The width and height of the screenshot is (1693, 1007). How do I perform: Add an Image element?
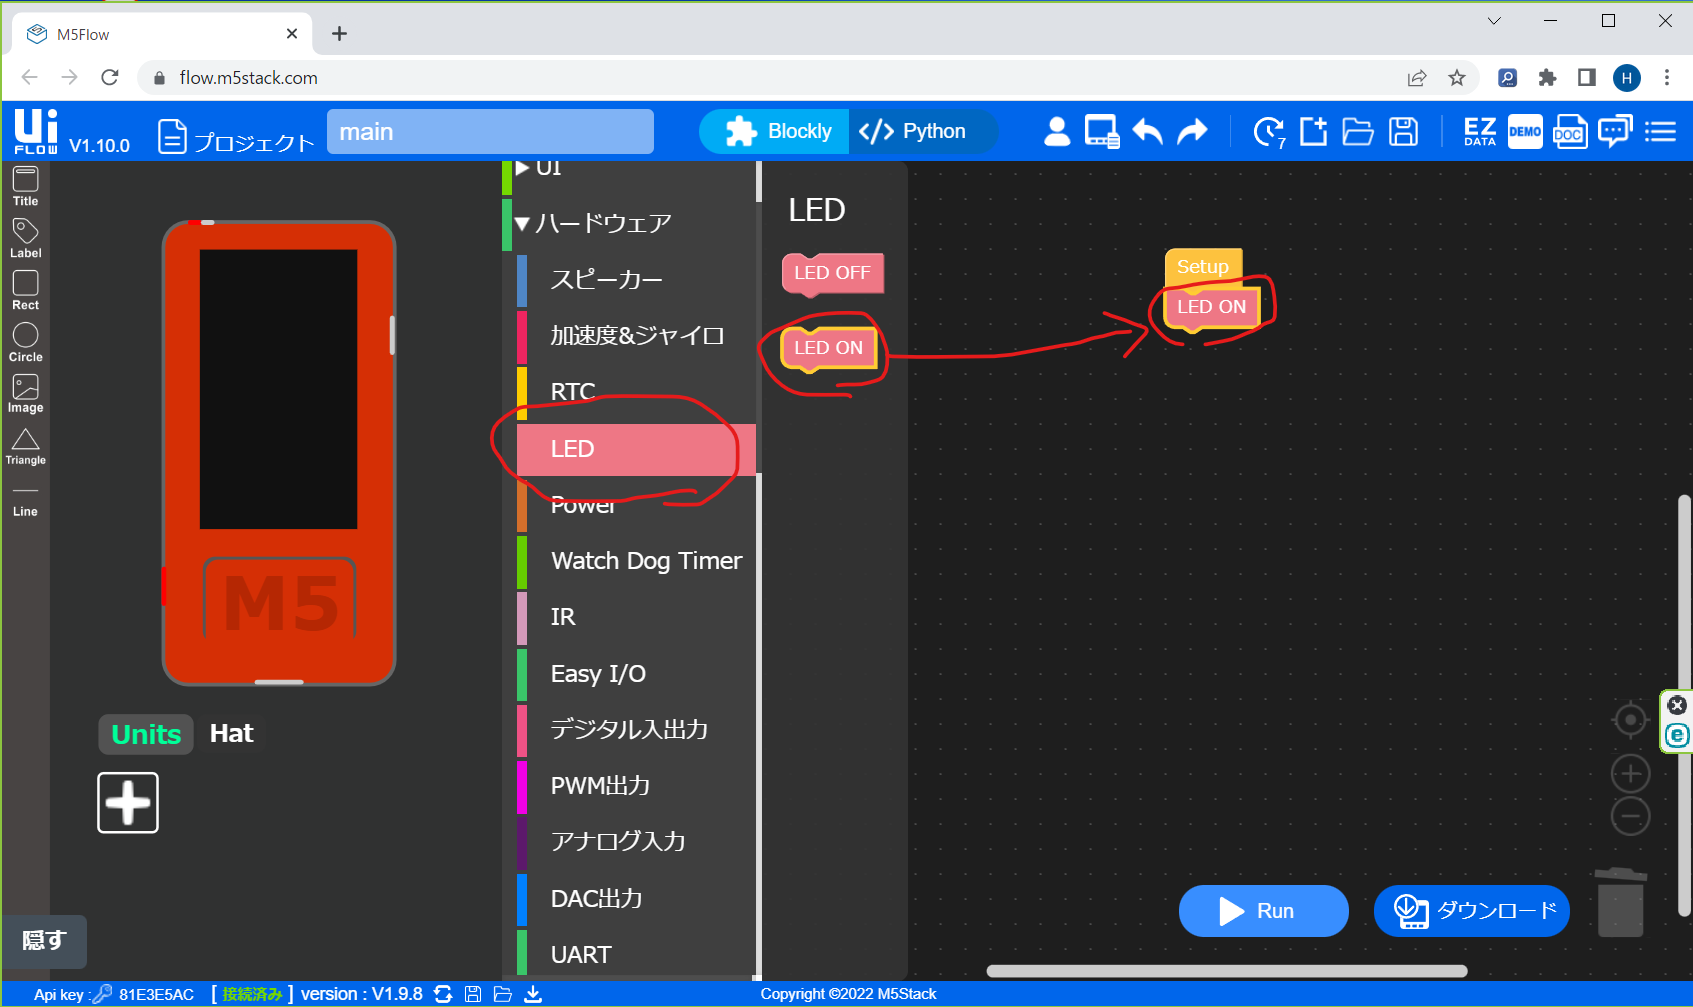tap(25, 394)
